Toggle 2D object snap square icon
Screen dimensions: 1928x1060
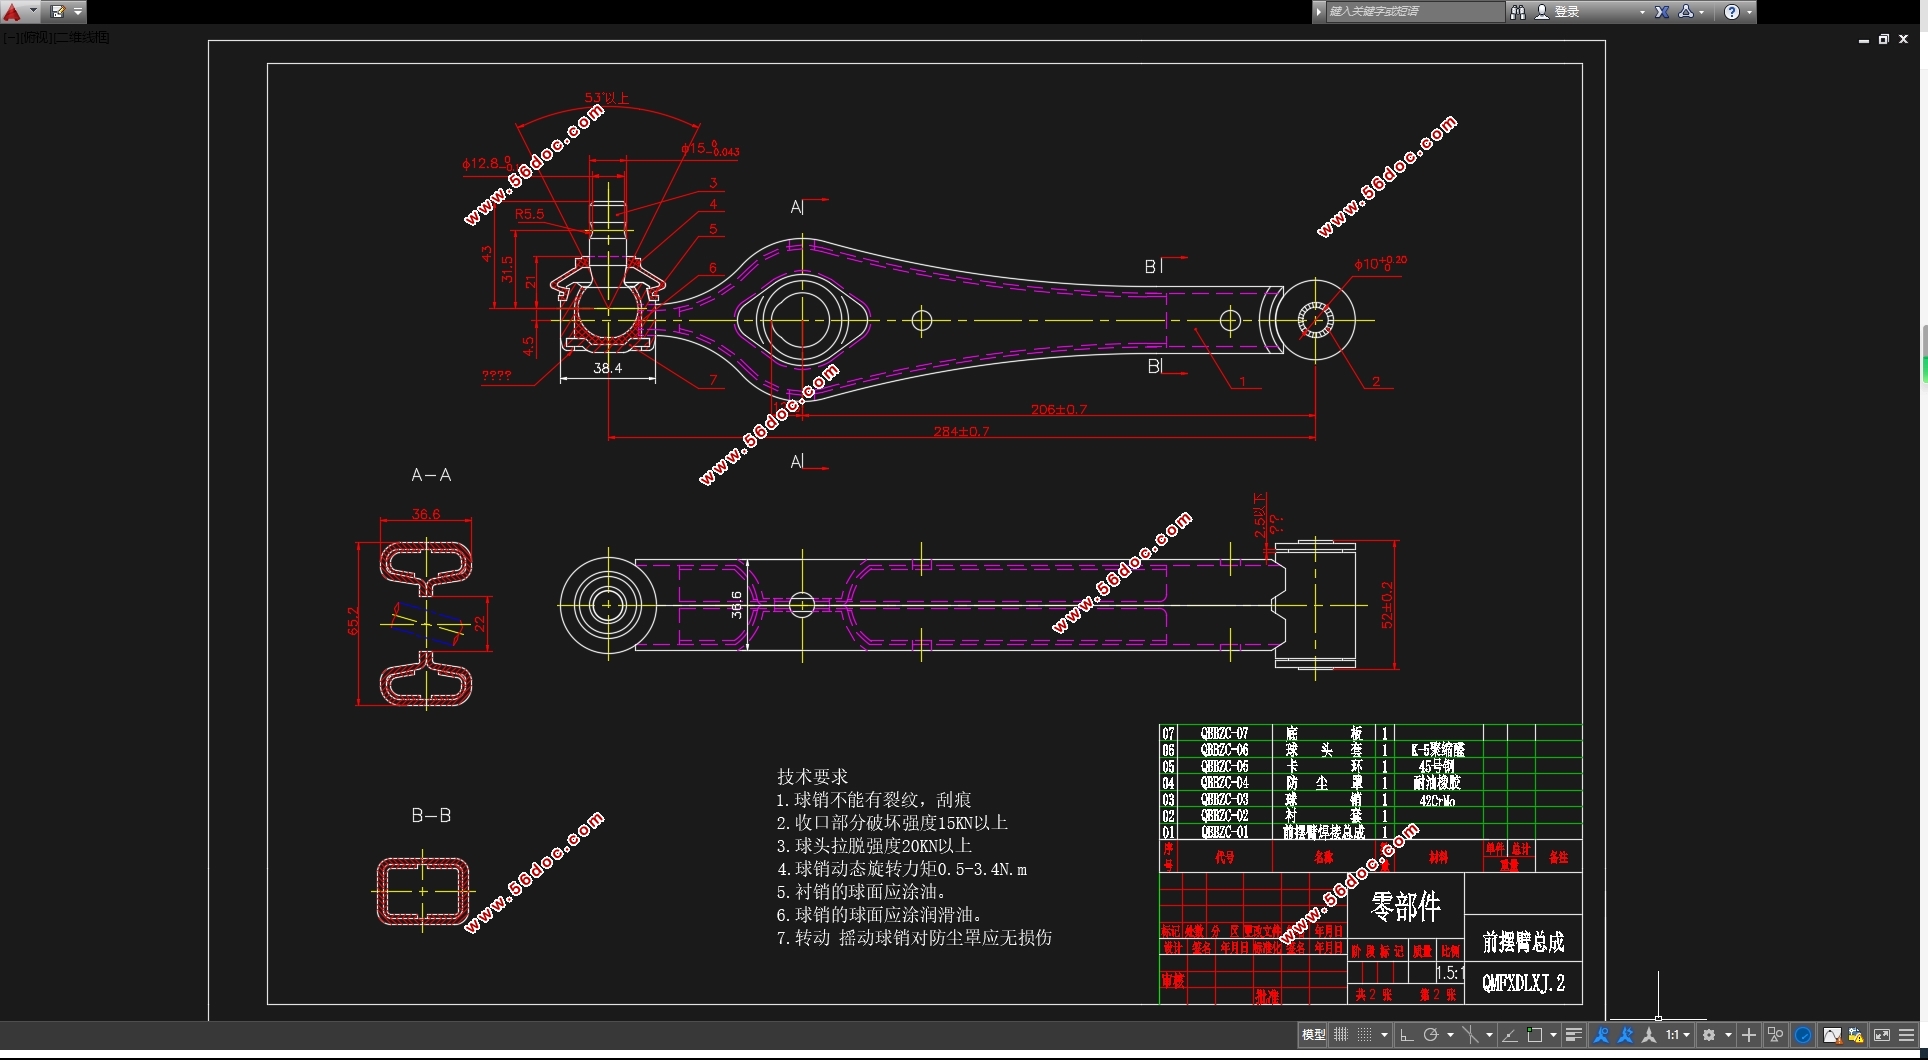pyautogui.click(x=1535, y=1035)
